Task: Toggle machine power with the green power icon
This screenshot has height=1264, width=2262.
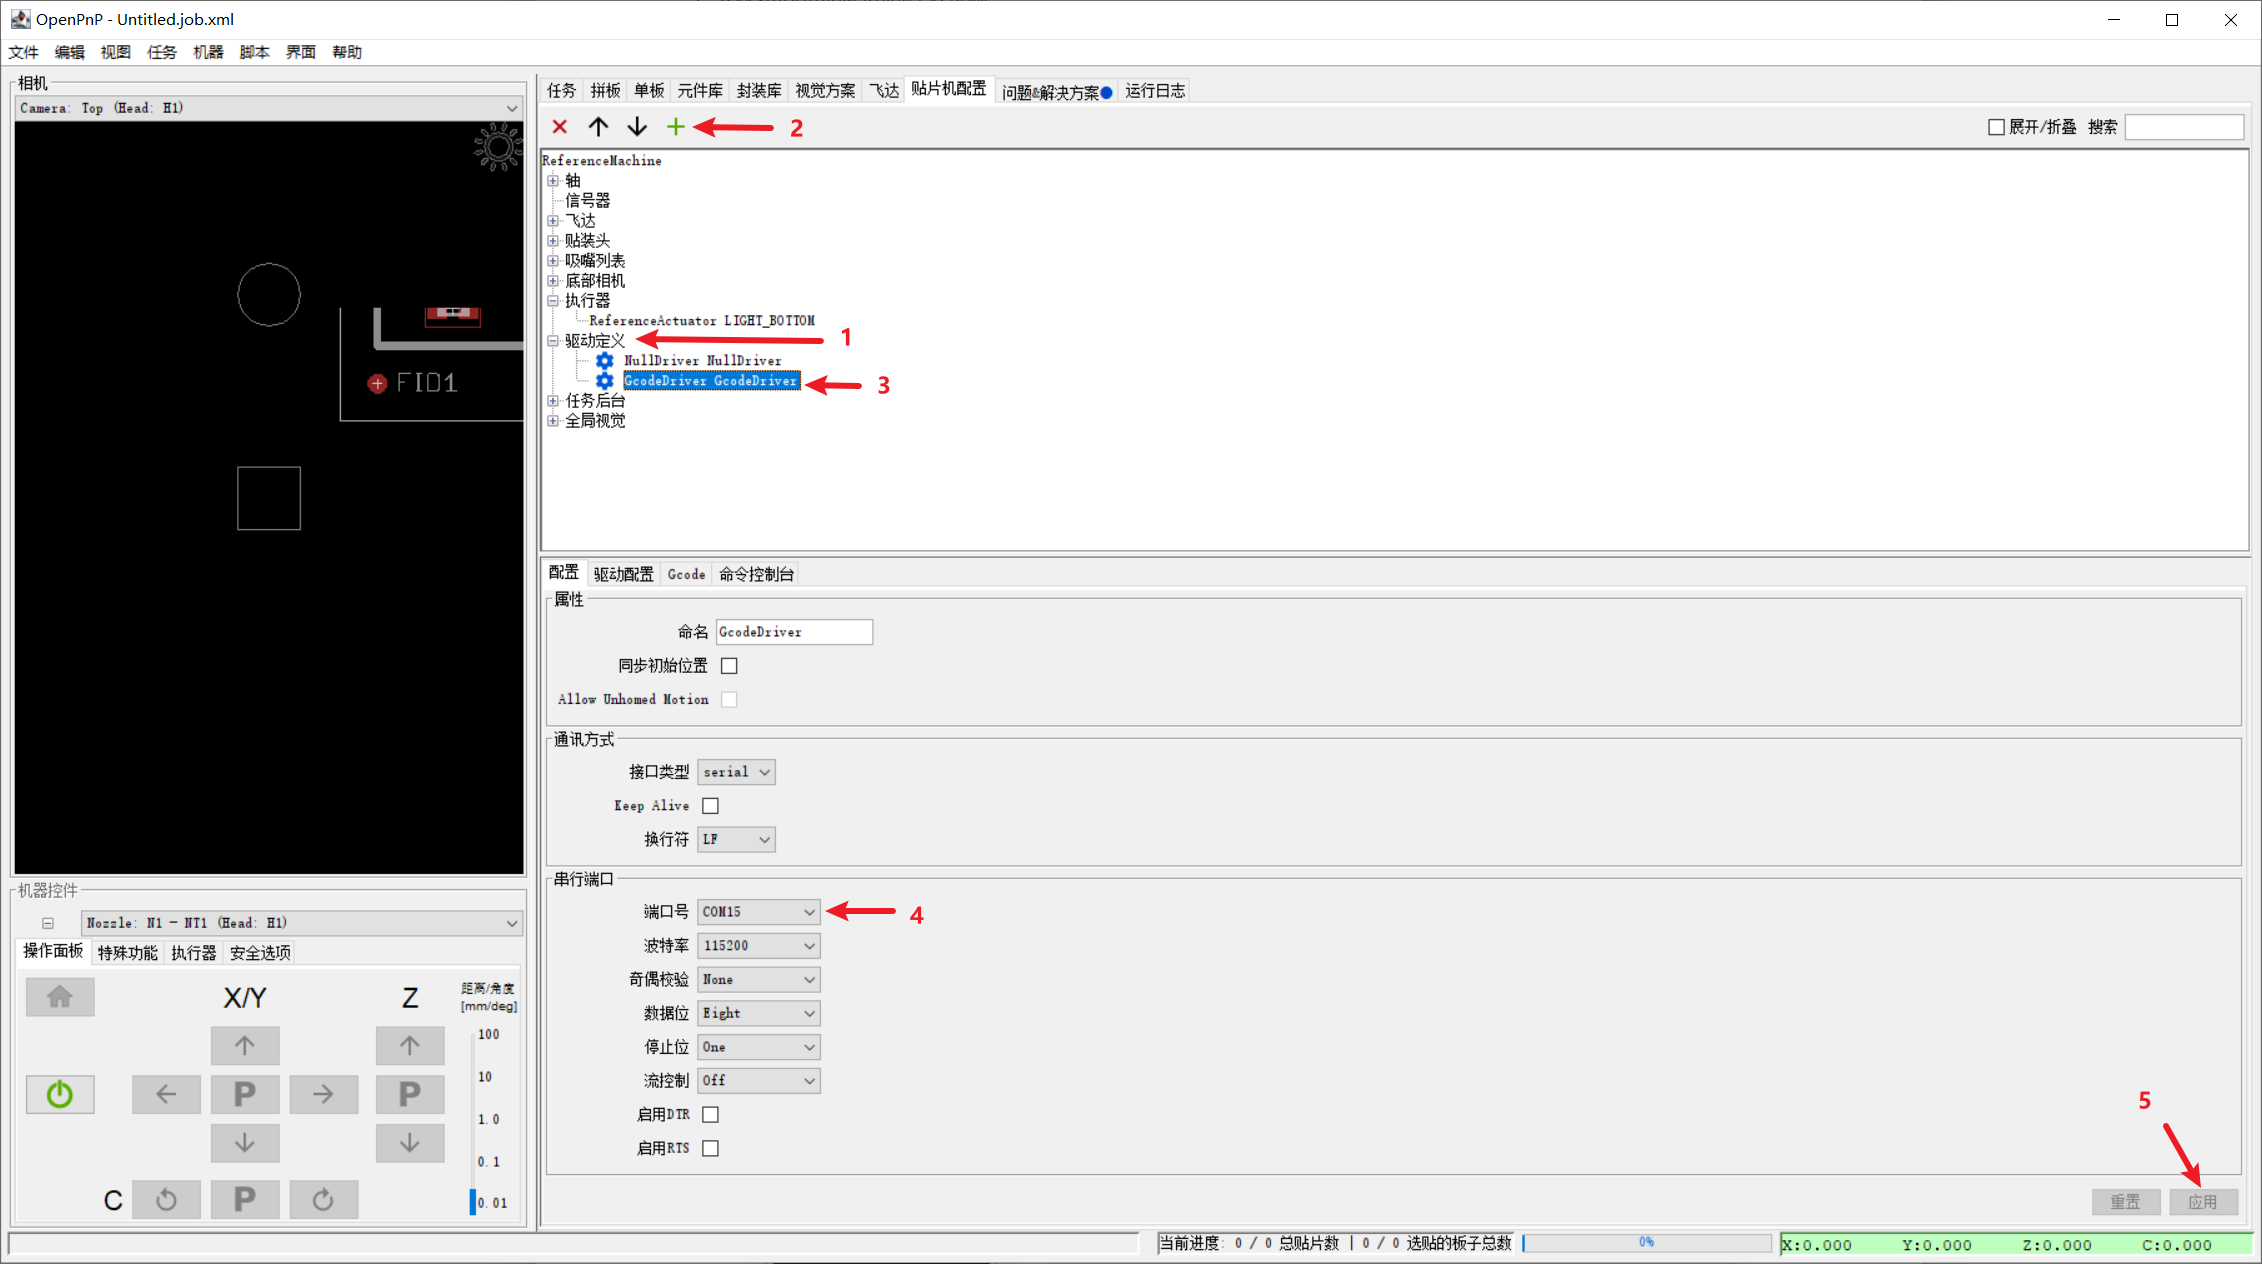Action: pyautogui.click(x=59, y=1094)
